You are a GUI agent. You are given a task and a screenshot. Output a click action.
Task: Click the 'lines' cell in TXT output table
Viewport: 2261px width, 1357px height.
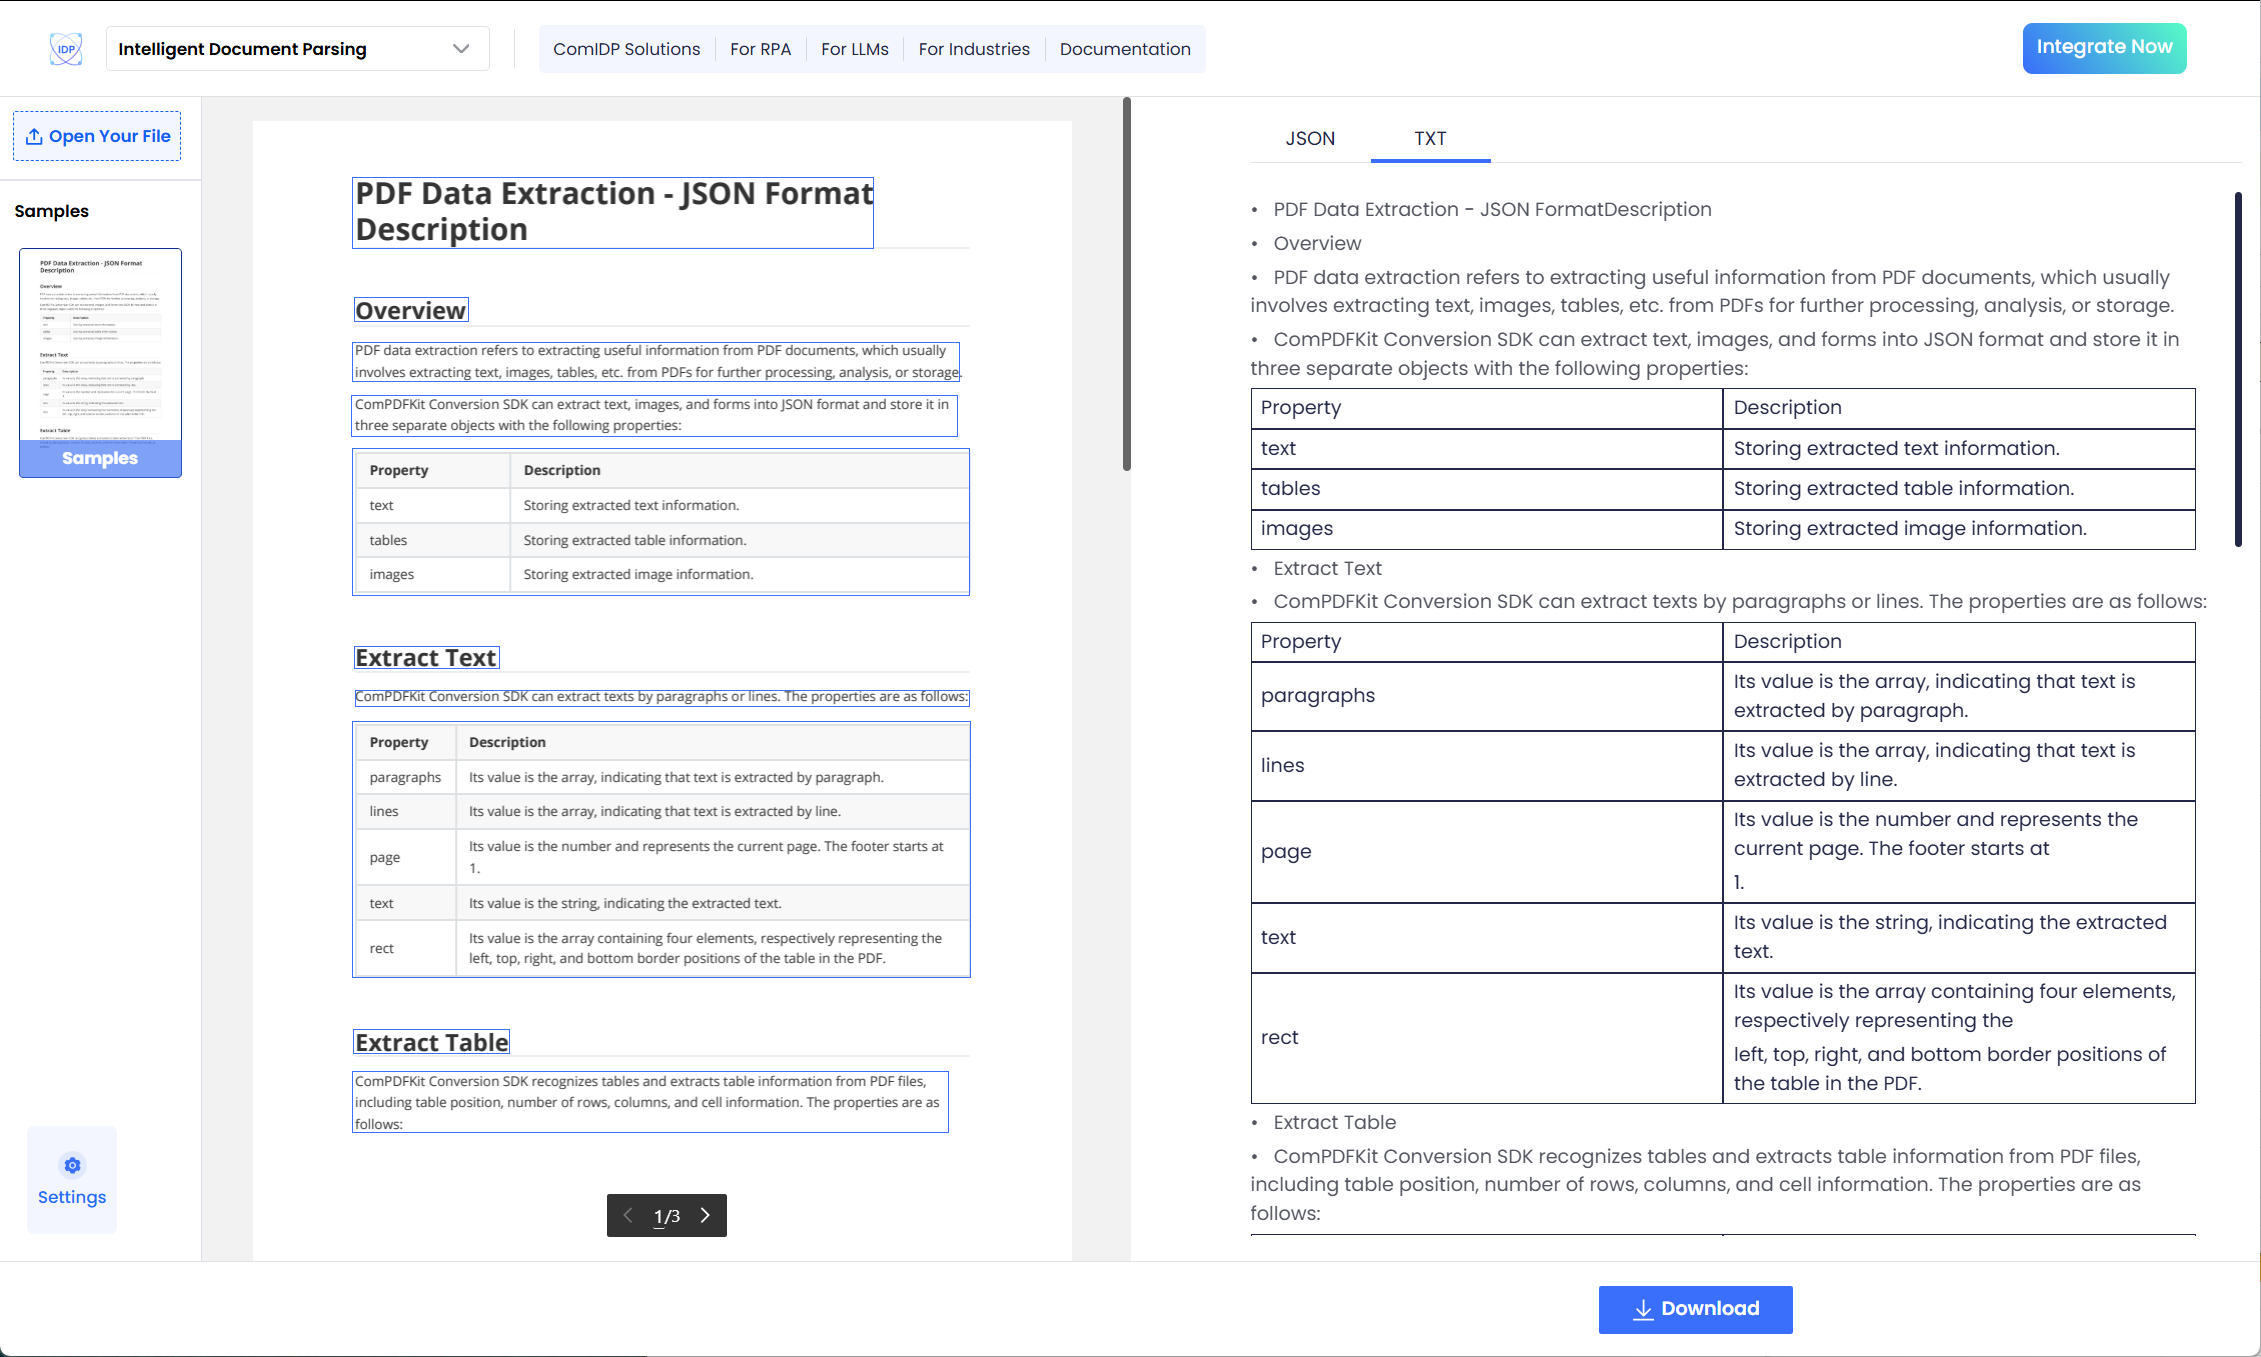pyautogui.click(x=1486, y=765)
